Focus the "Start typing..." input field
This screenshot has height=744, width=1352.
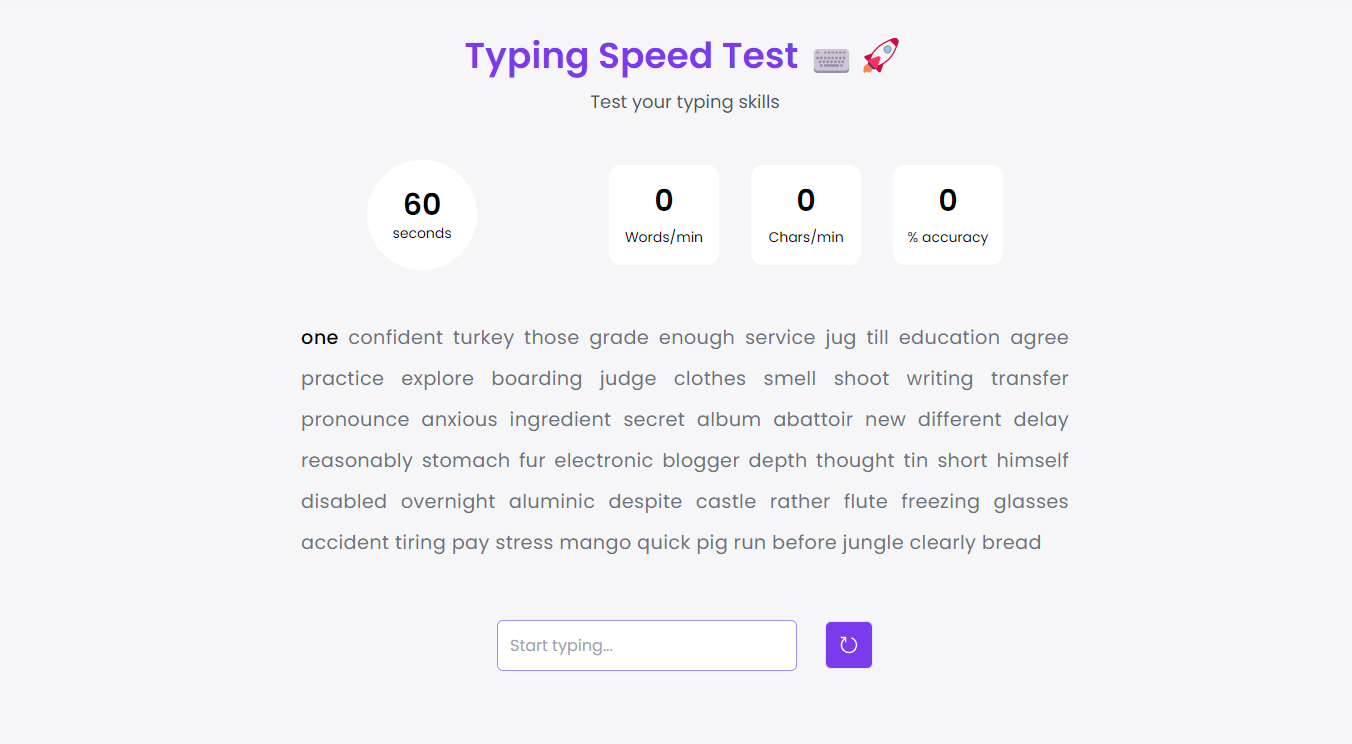[646, 645]
